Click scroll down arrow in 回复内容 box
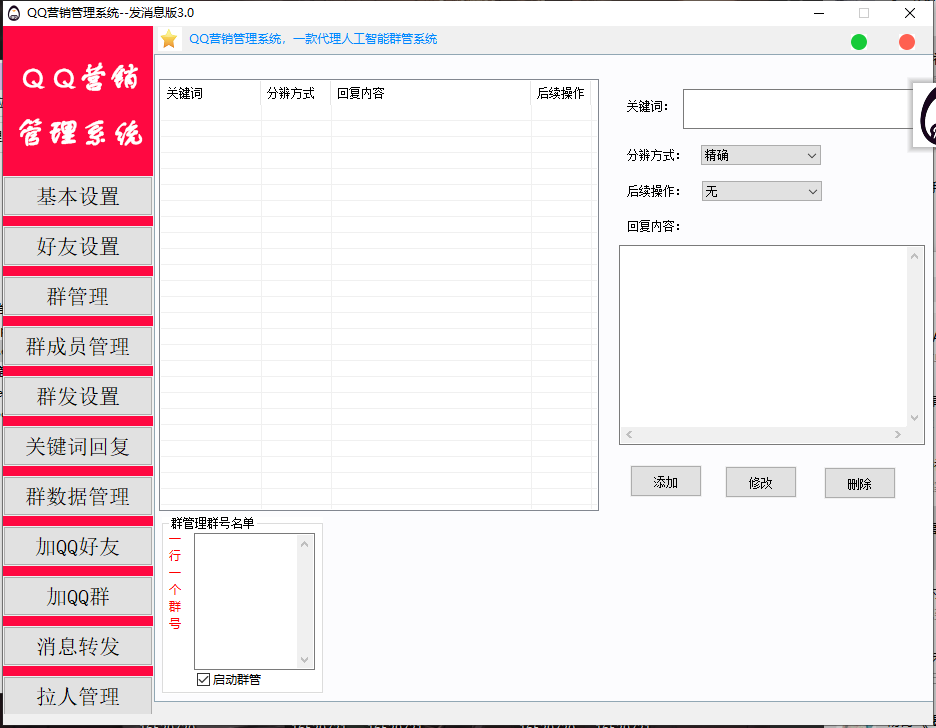 pyautogui.click(x=915, y=418)
